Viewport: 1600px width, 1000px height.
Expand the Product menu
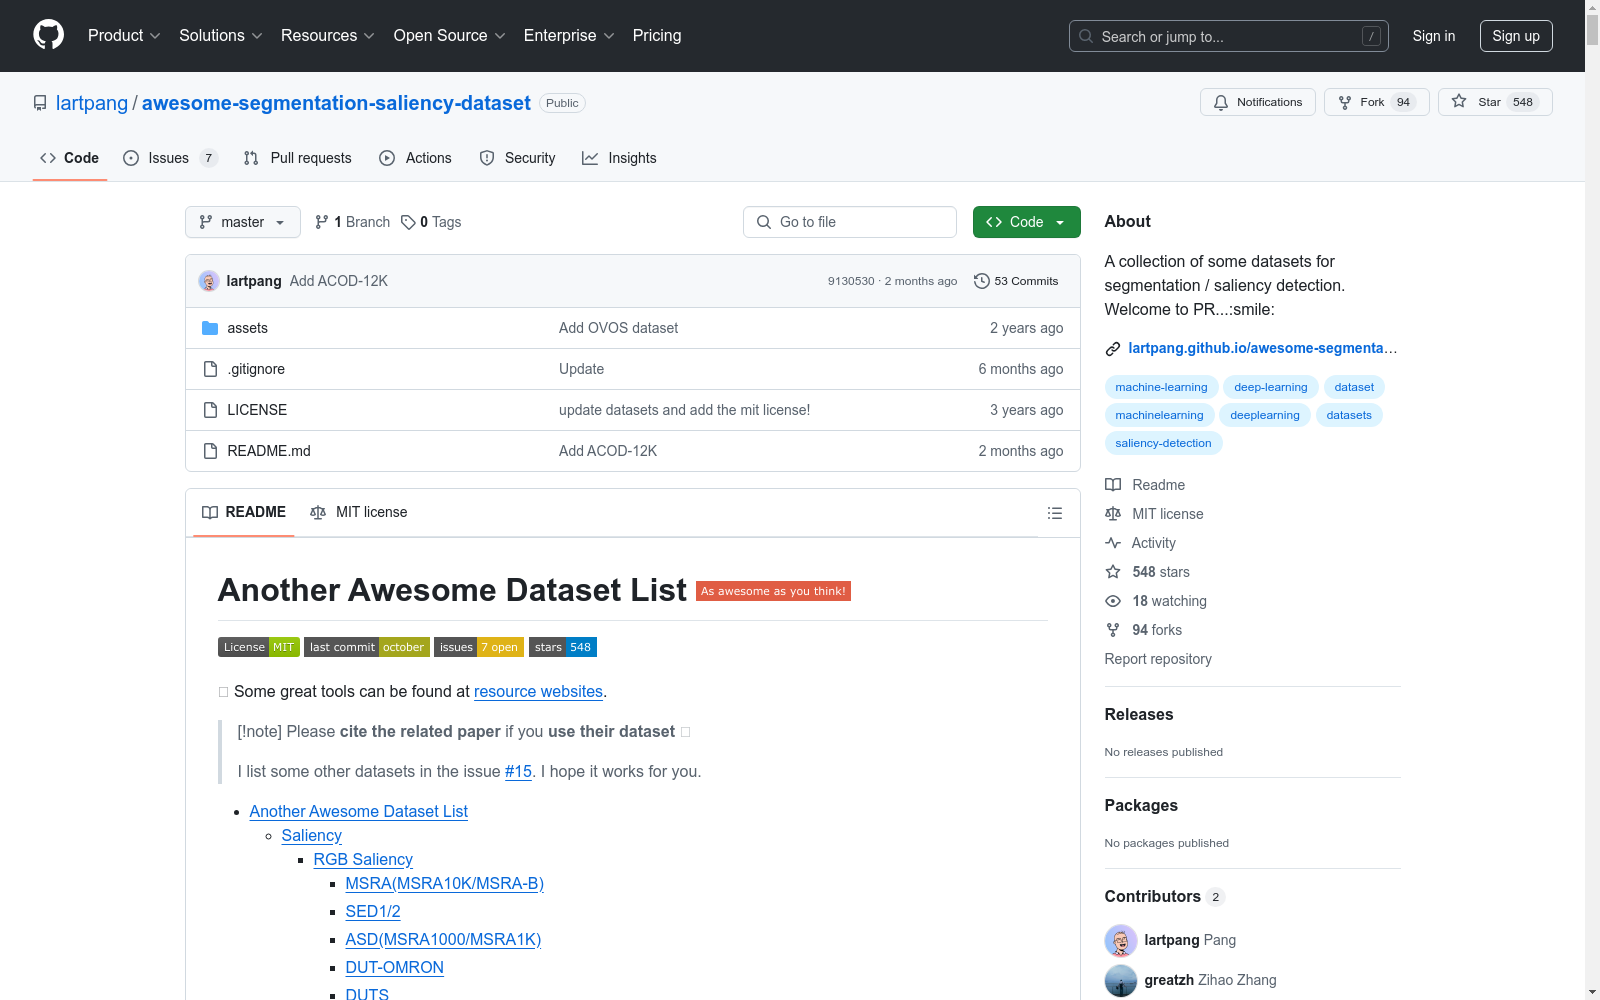click(124, 35)
